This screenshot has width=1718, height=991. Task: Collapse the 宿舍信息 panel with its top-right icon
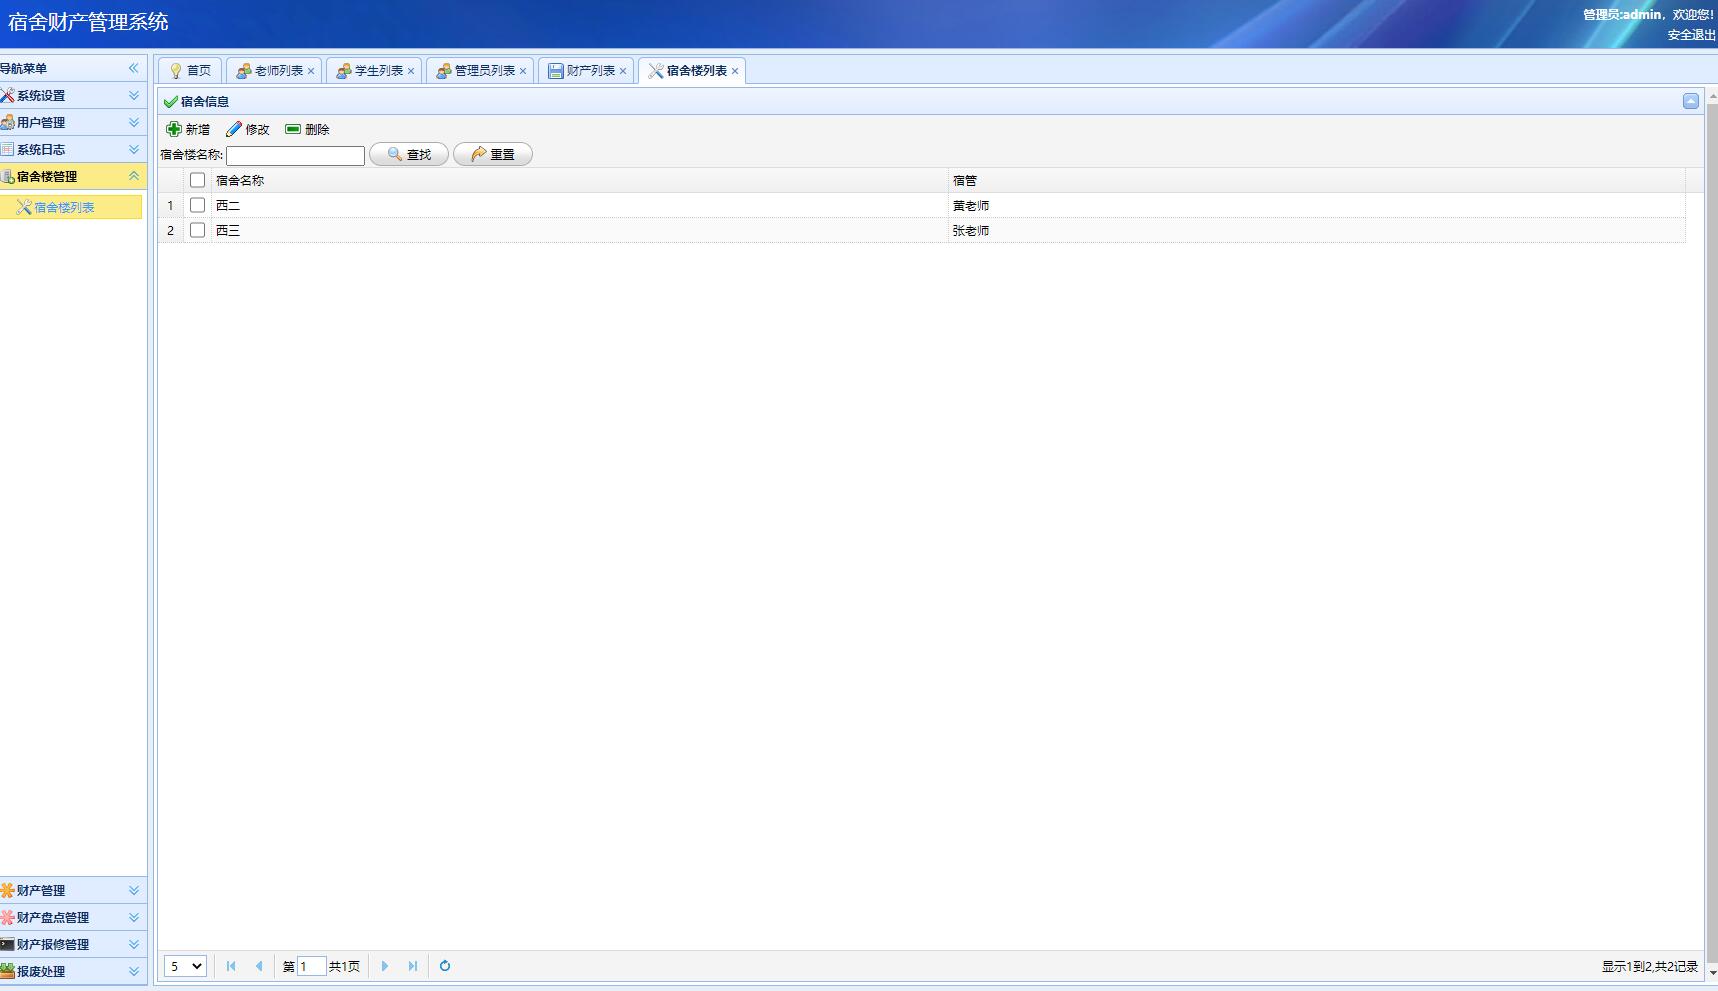pyautogui.click(x=1690, y=101)
